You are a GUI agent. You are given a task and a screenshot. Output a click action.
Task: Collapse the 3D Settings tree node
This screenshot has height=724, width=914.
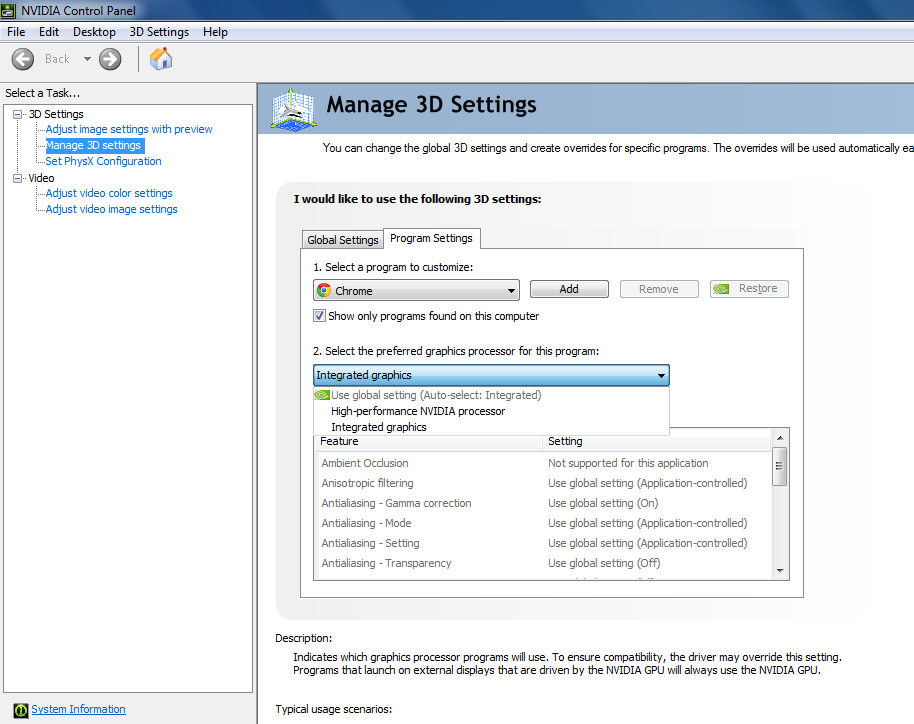point(18,114)
